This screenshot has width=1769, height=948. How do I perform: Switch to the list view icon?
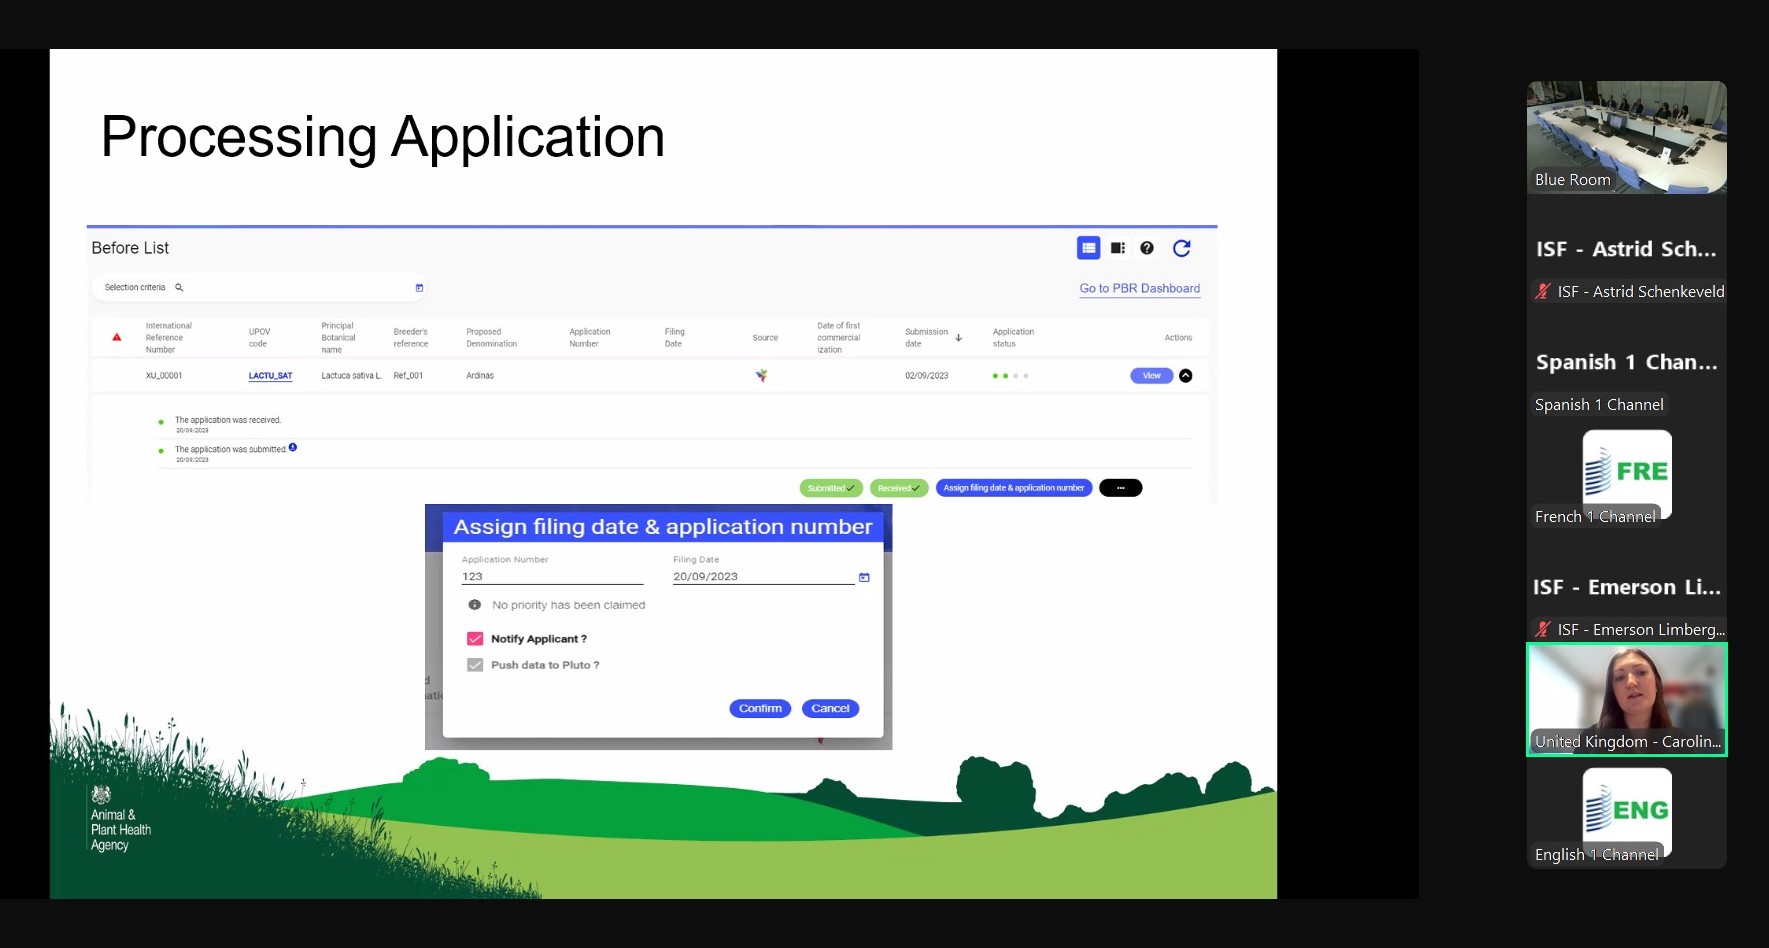(1088, 248)
